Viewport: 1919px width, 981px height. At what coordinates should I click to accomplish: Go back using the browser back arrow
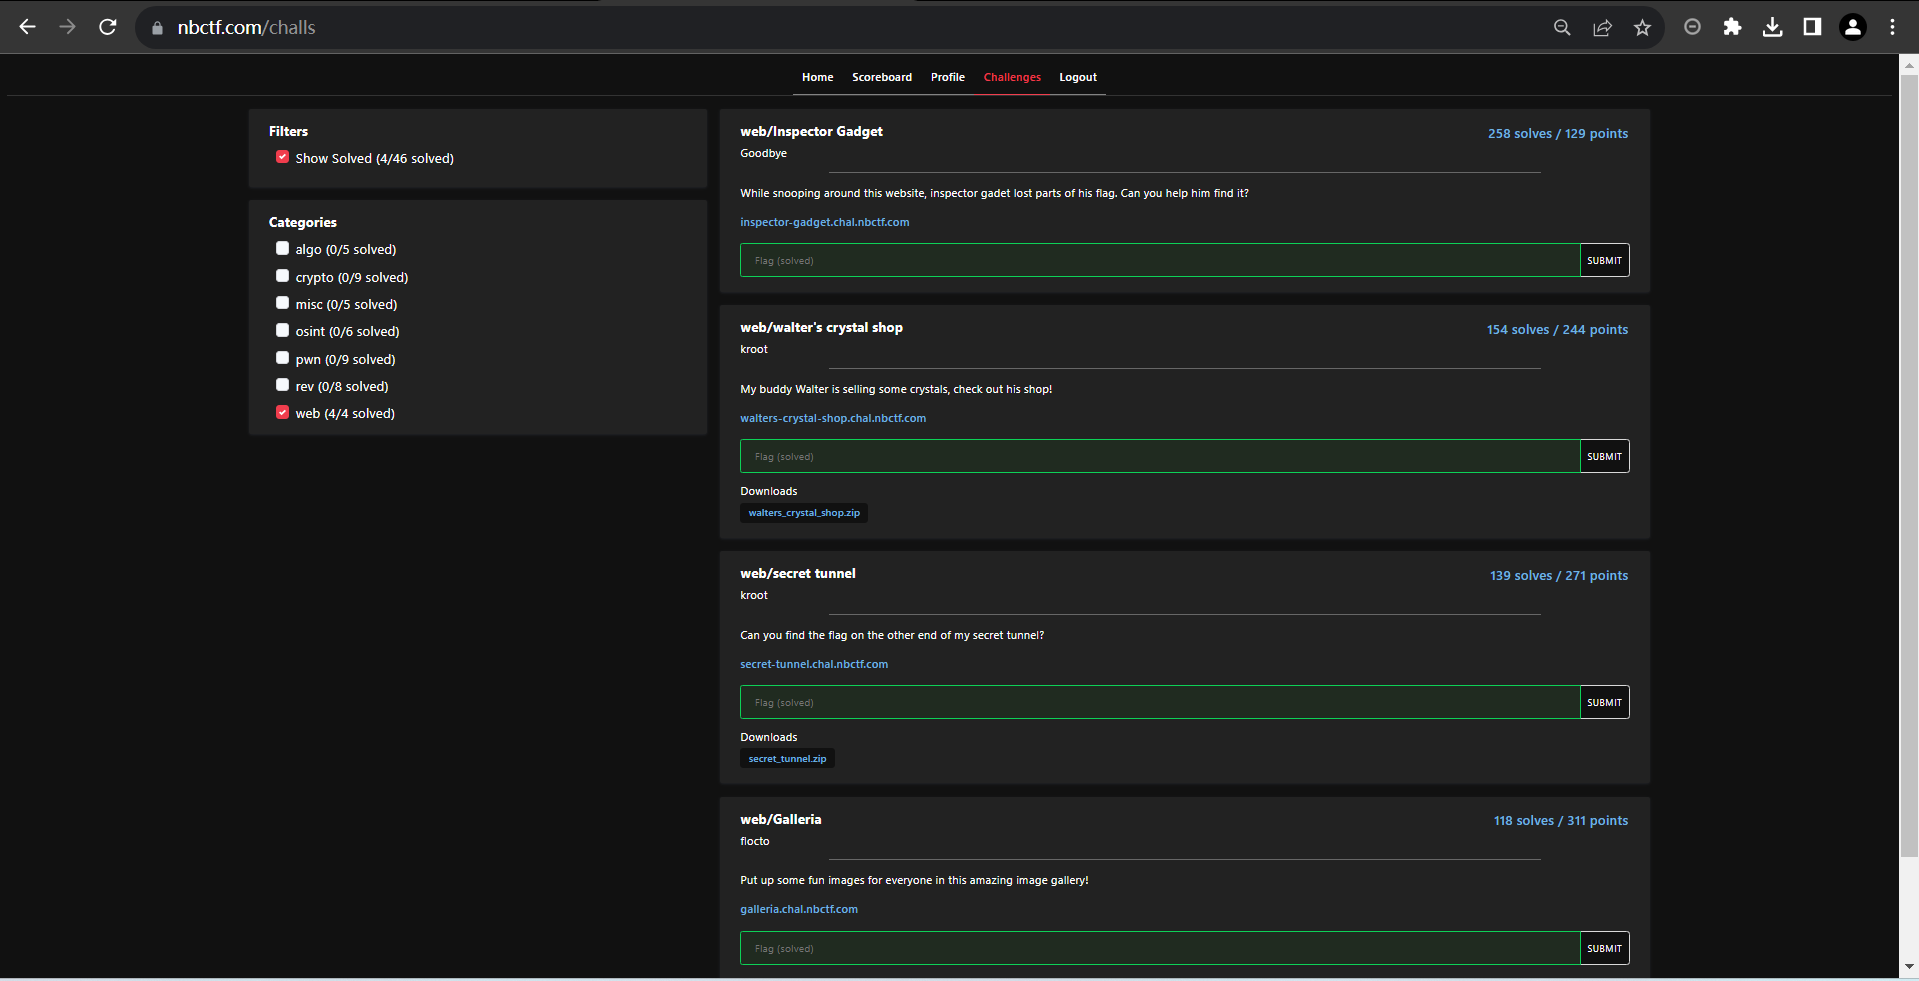[27, 27]
